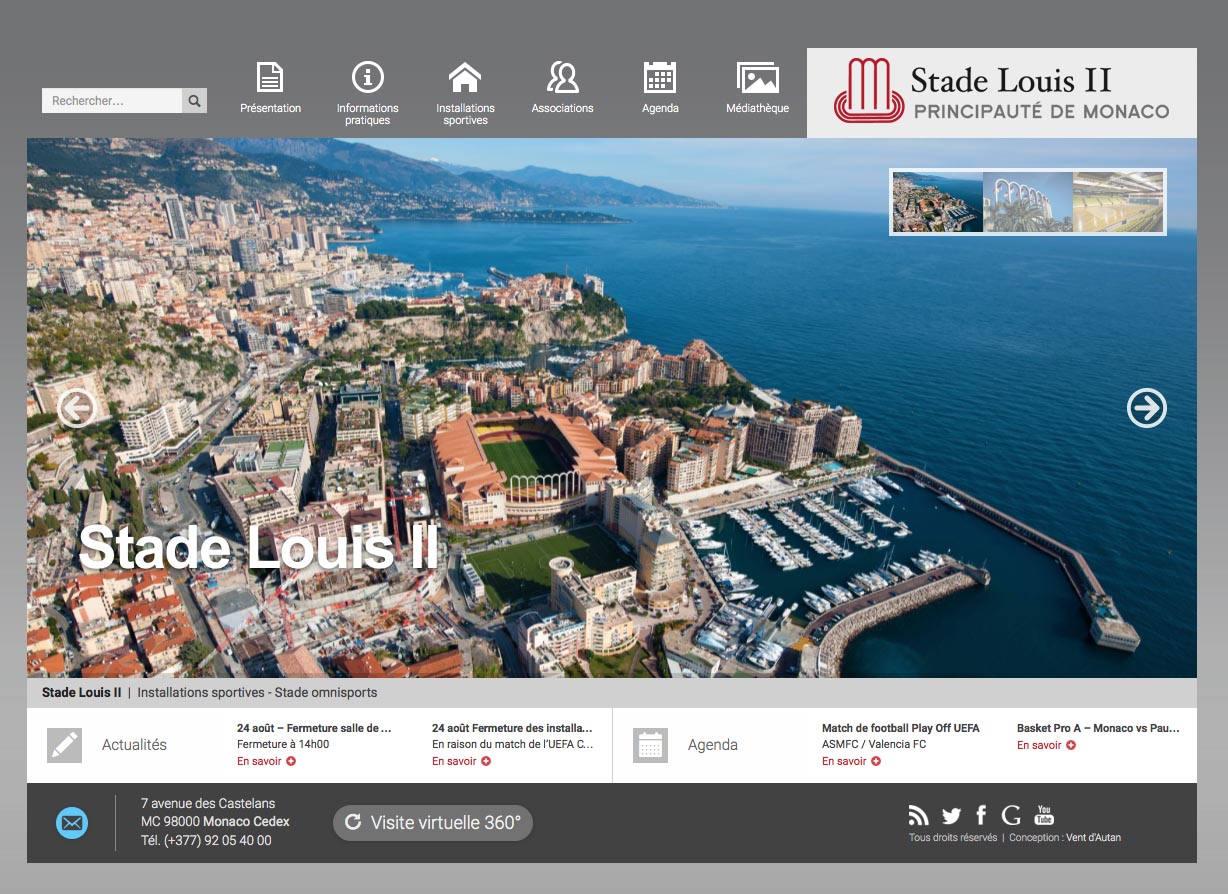Click En savoir under UEFA match closure
This screenshot has height=894, width=1228.
click(x=461, y=761)
